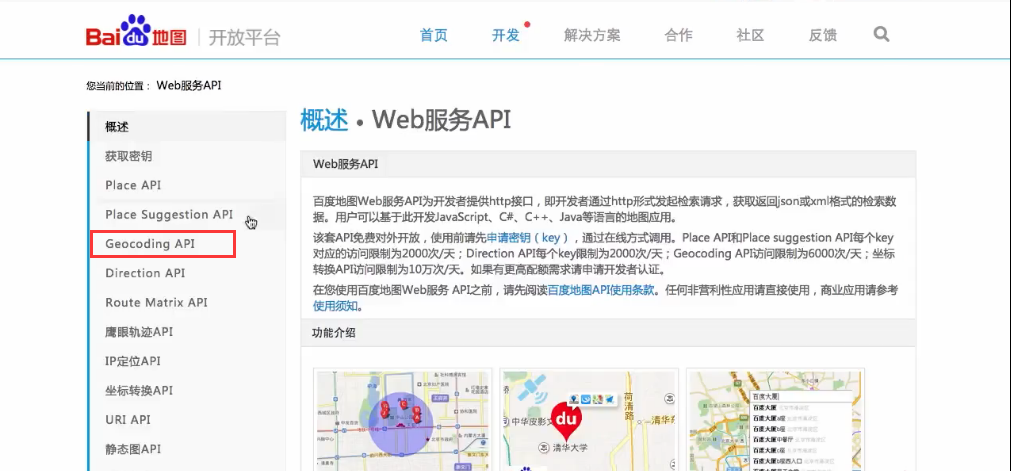Click the Baidu Maps logo
Image resolution: width=1011 pixels, height=471 pixels.
(x=136, y=36)
